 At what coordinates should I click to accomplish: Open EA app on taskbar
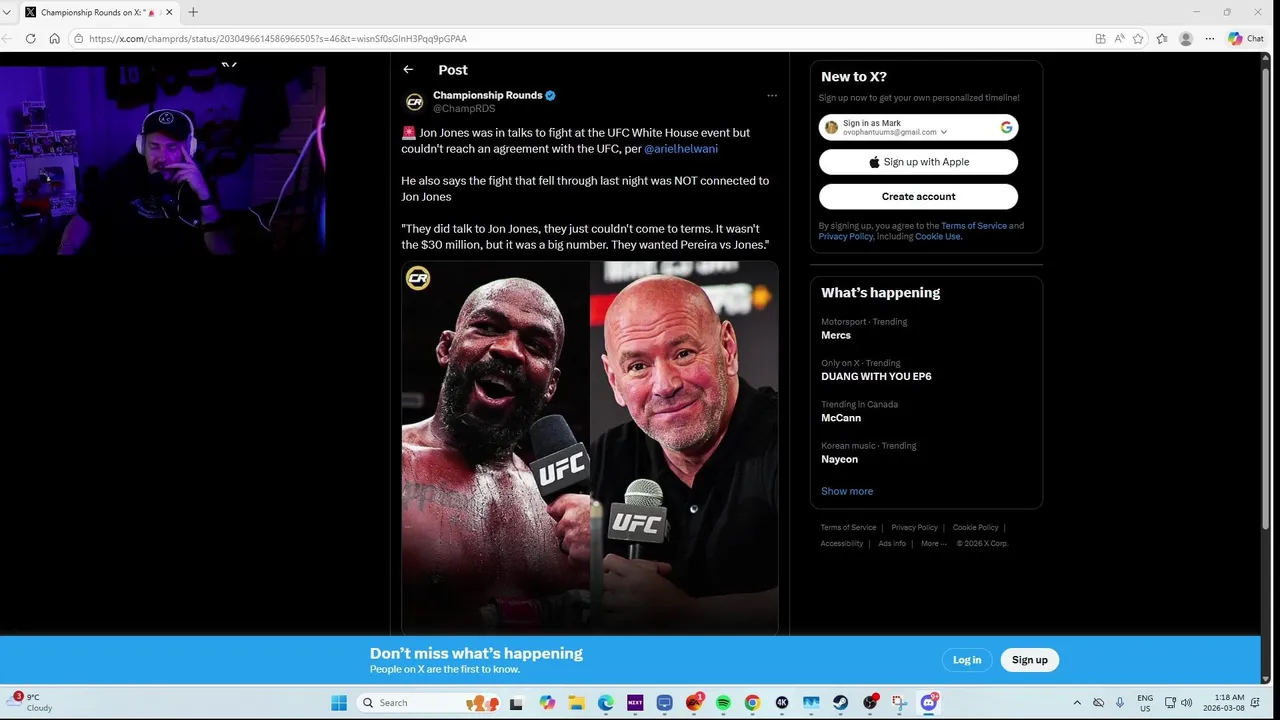click(694, 703)
